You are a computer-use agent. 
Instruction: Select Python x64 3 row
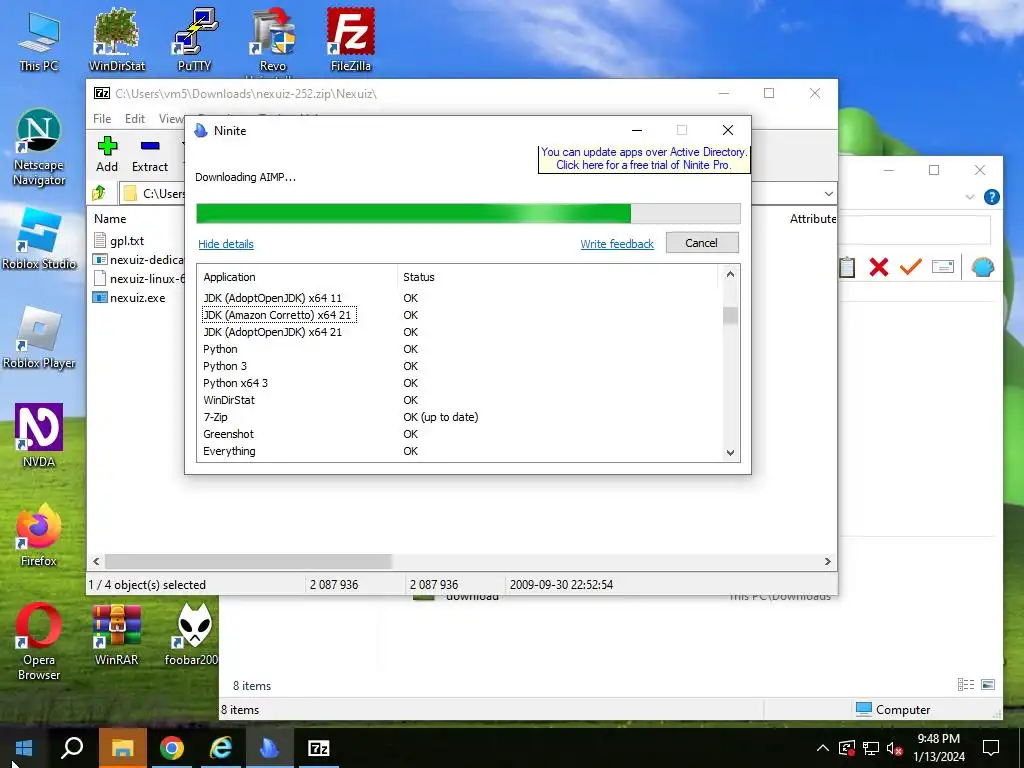click(x=459, y=383)
